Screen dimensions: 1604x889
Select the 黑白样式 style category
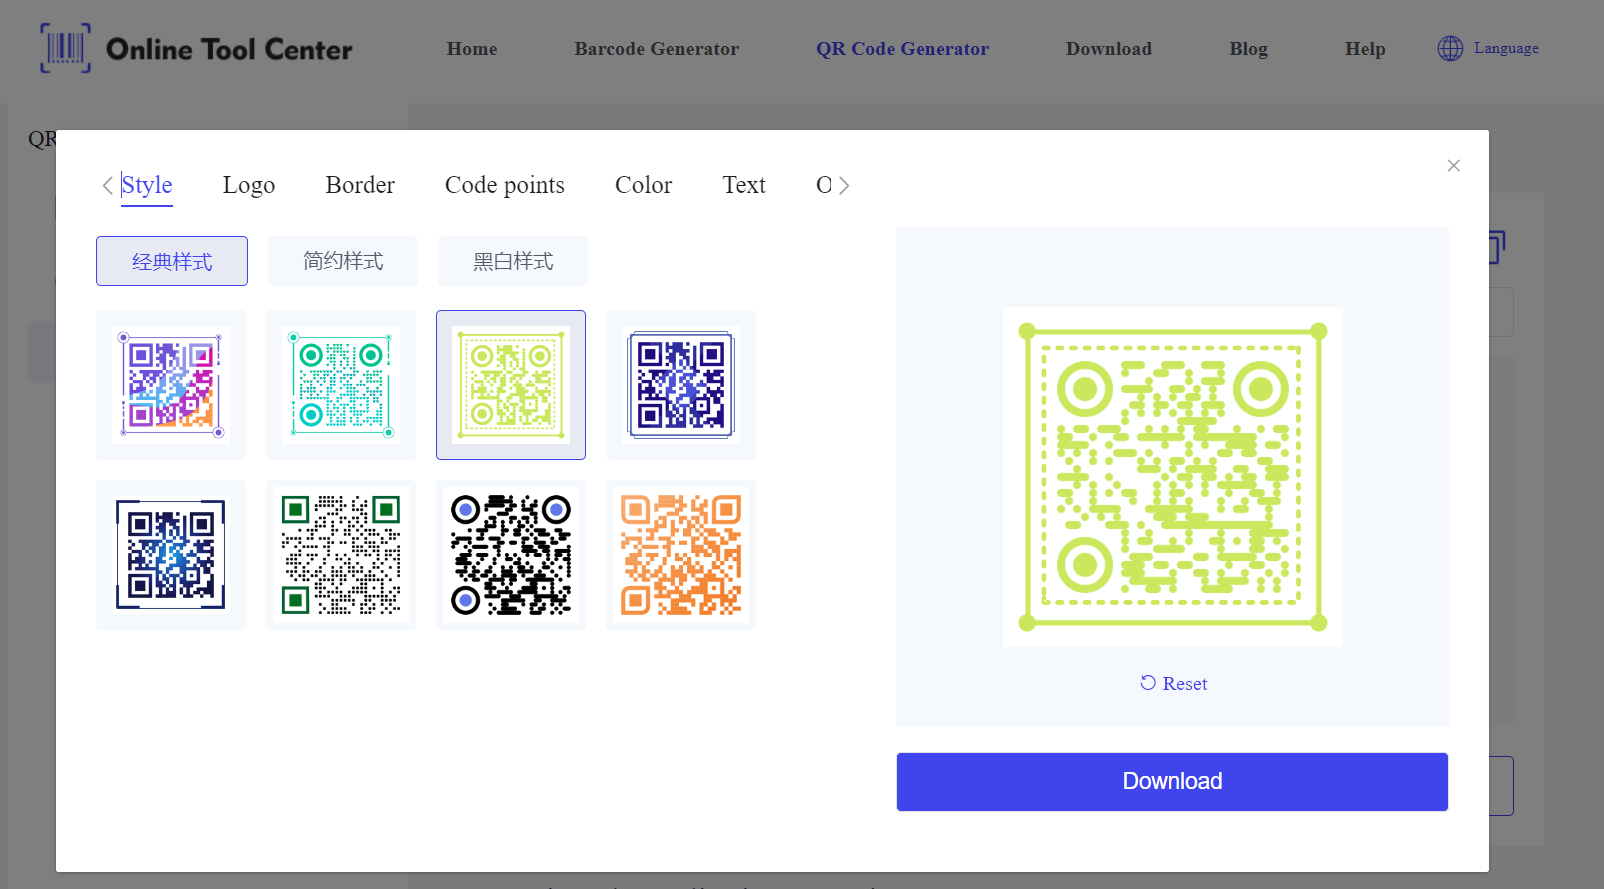(x=513, y=261)
